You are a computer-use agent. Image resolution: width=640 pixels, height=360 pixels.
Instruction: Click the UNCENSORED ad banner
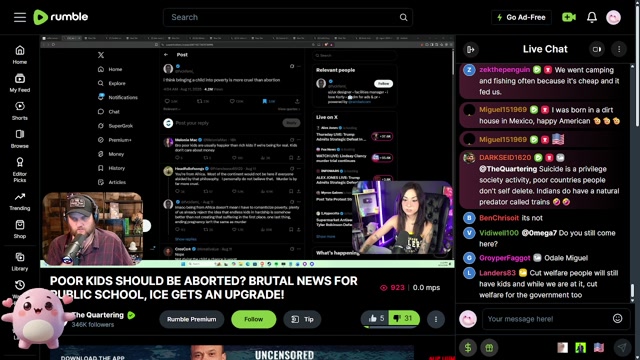pyautogui.click(x=232, y=353)
